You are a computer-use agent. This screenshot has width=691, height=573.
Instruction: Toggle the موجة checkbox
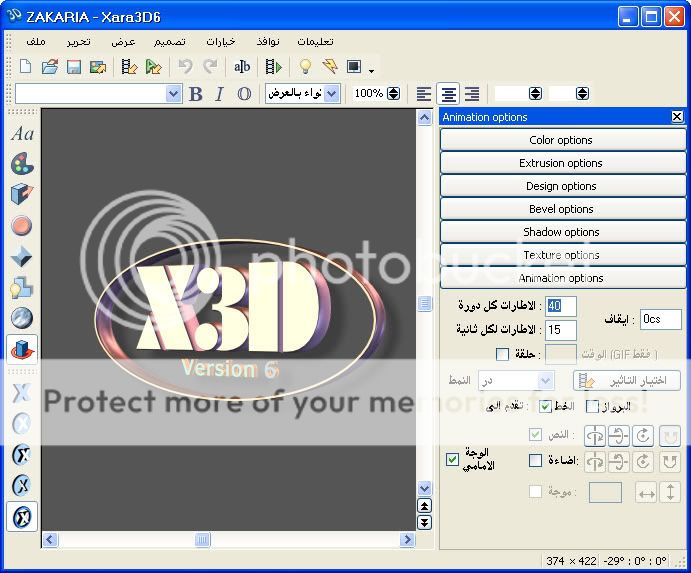tap(535, 491)
